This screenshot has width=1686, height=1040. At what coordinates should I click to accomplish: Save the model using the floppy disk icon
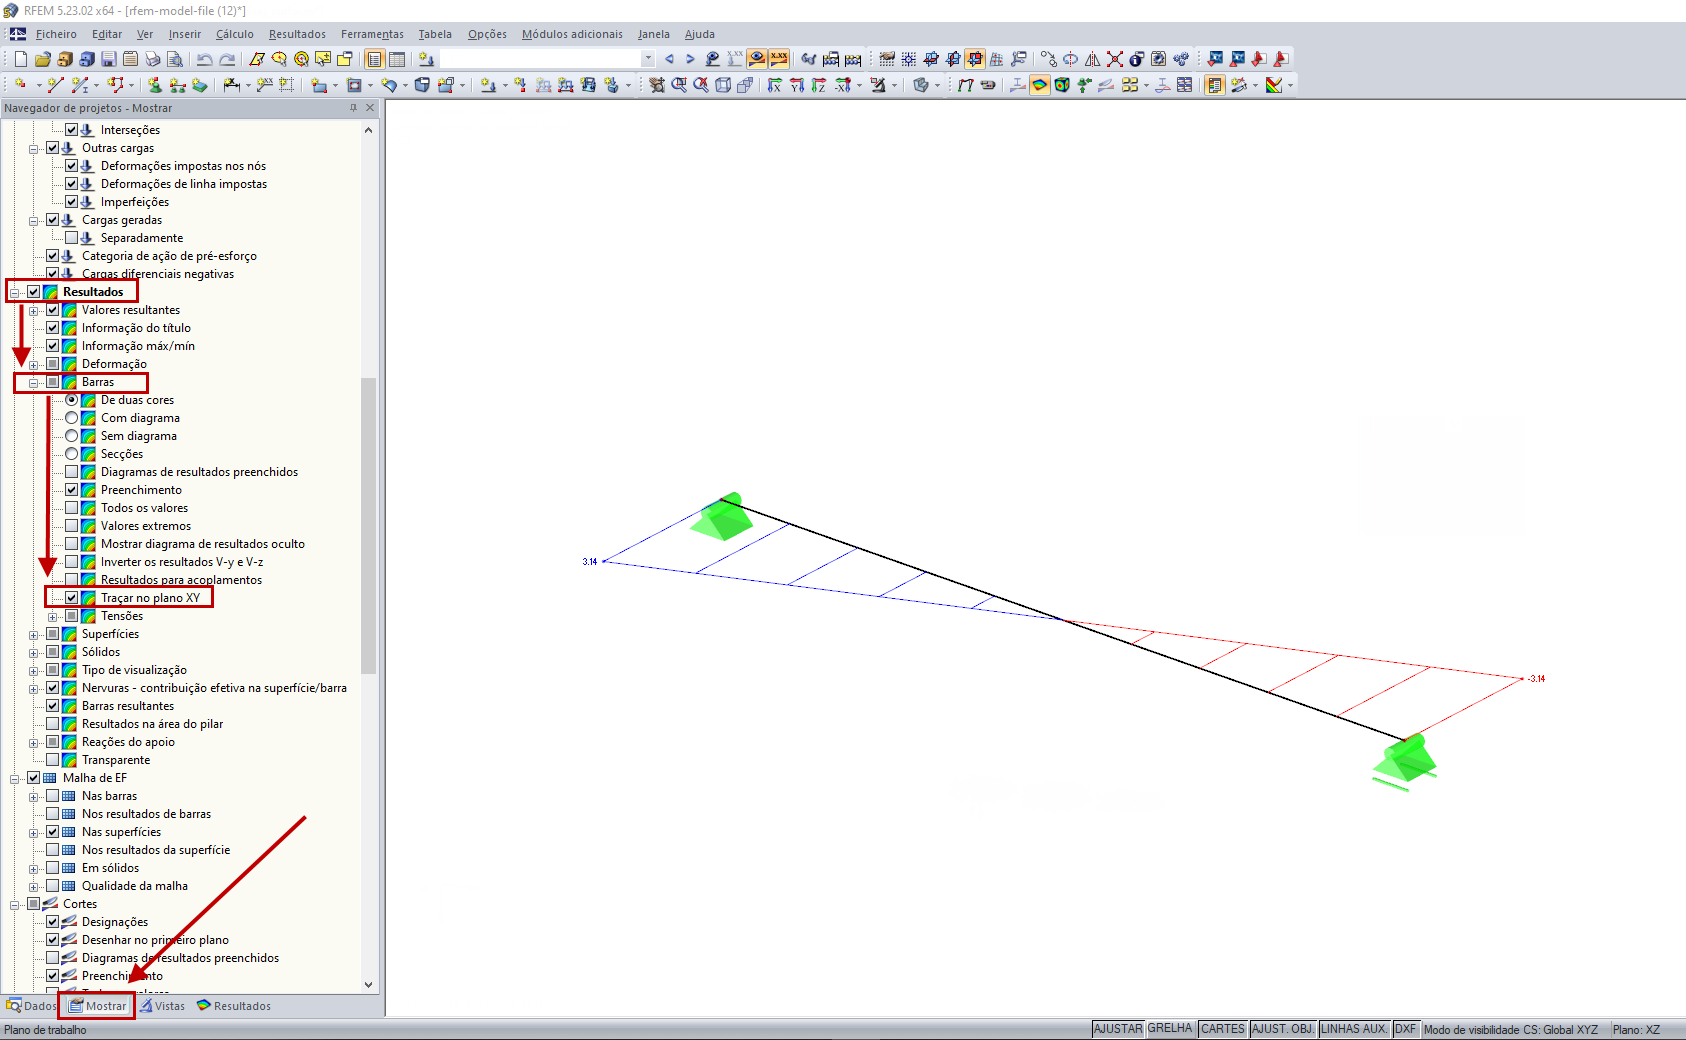109,59
